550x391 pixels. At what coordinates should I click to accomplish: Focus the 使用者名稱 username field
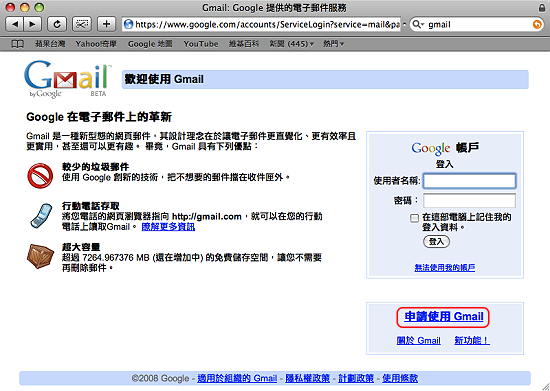(x=469, y=181)
